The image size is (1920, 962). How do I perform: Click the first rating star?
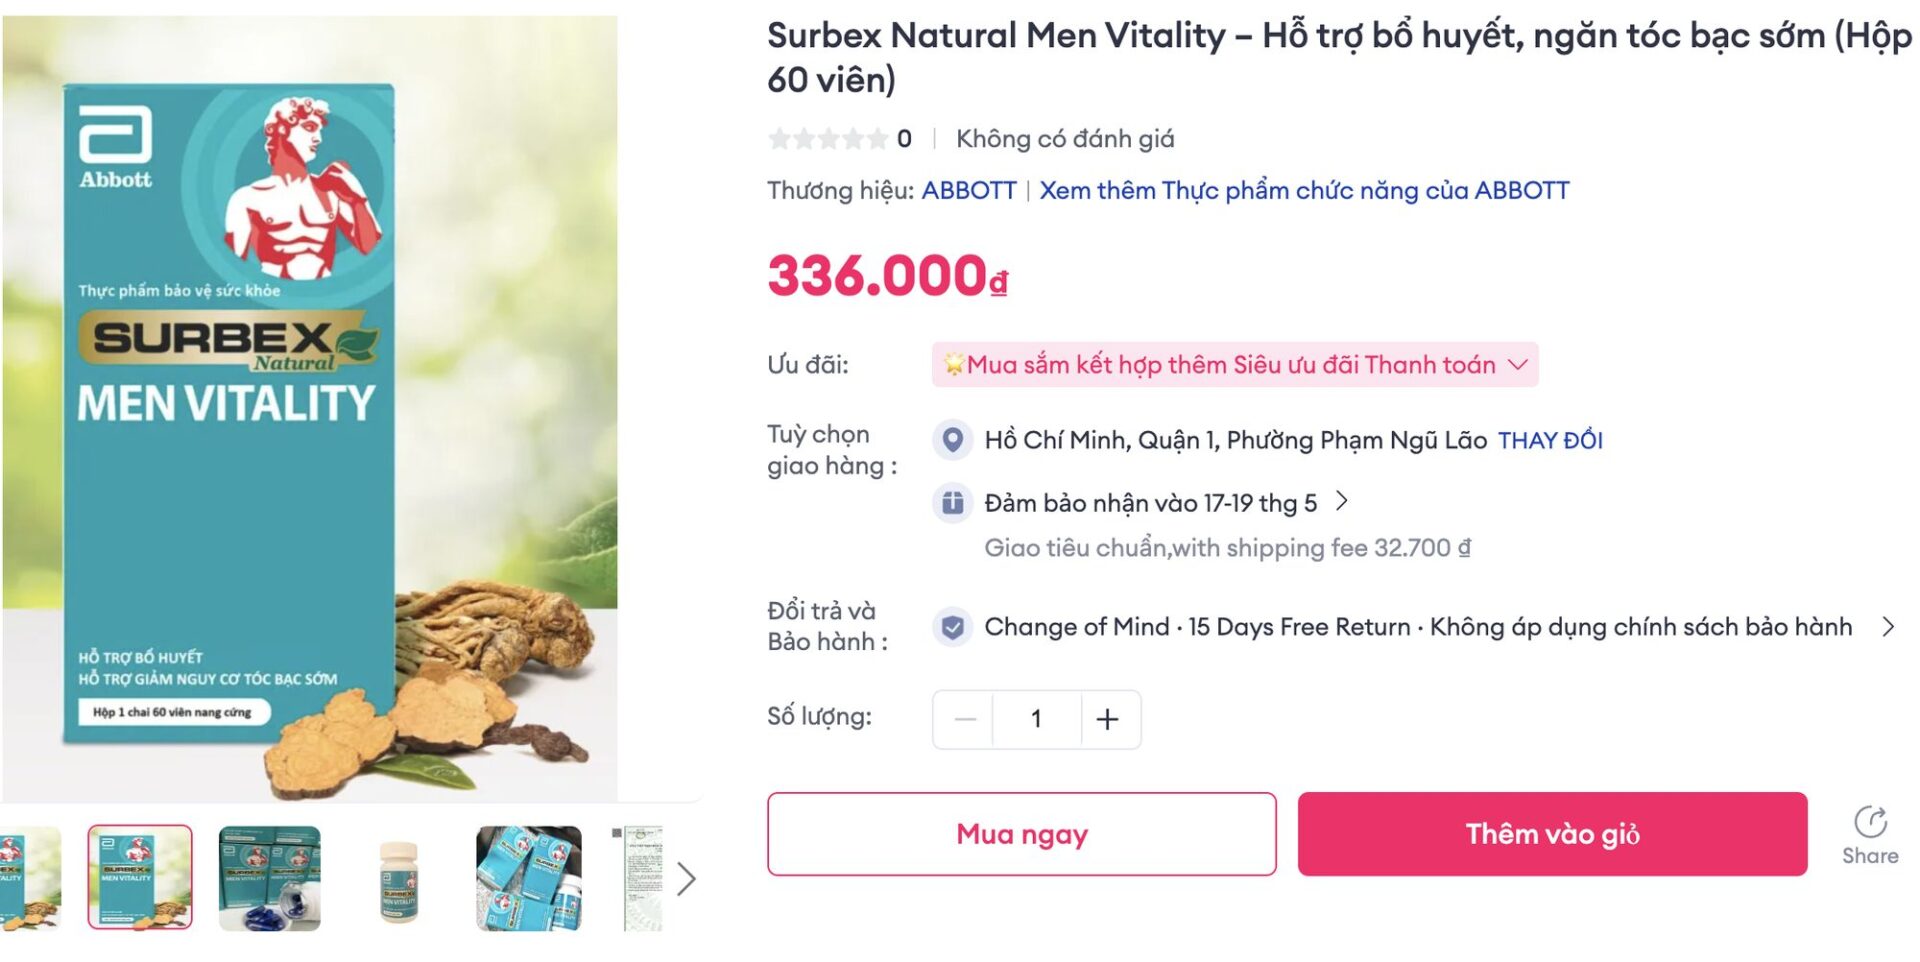[779, 139]
